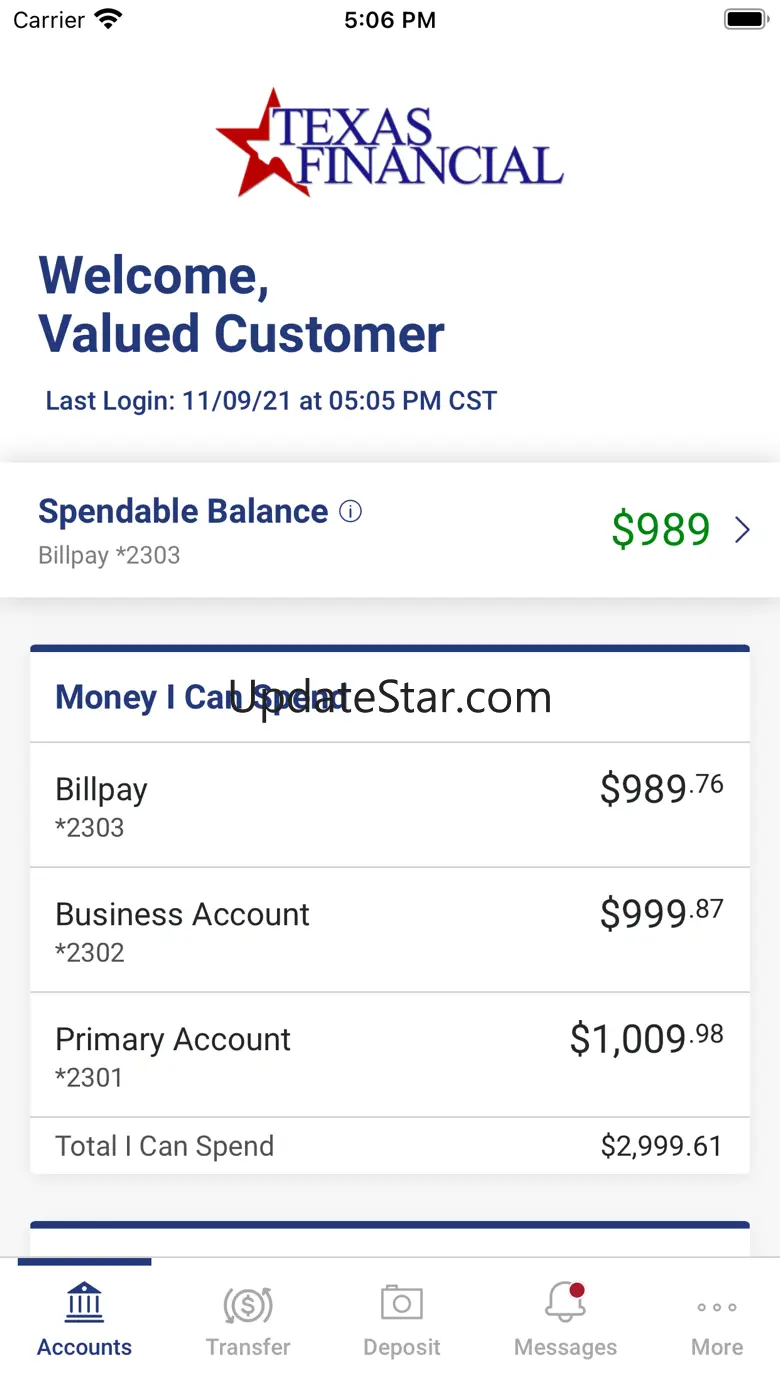
Task: Tap the Total I Can Spend row
Action: 390,1146
